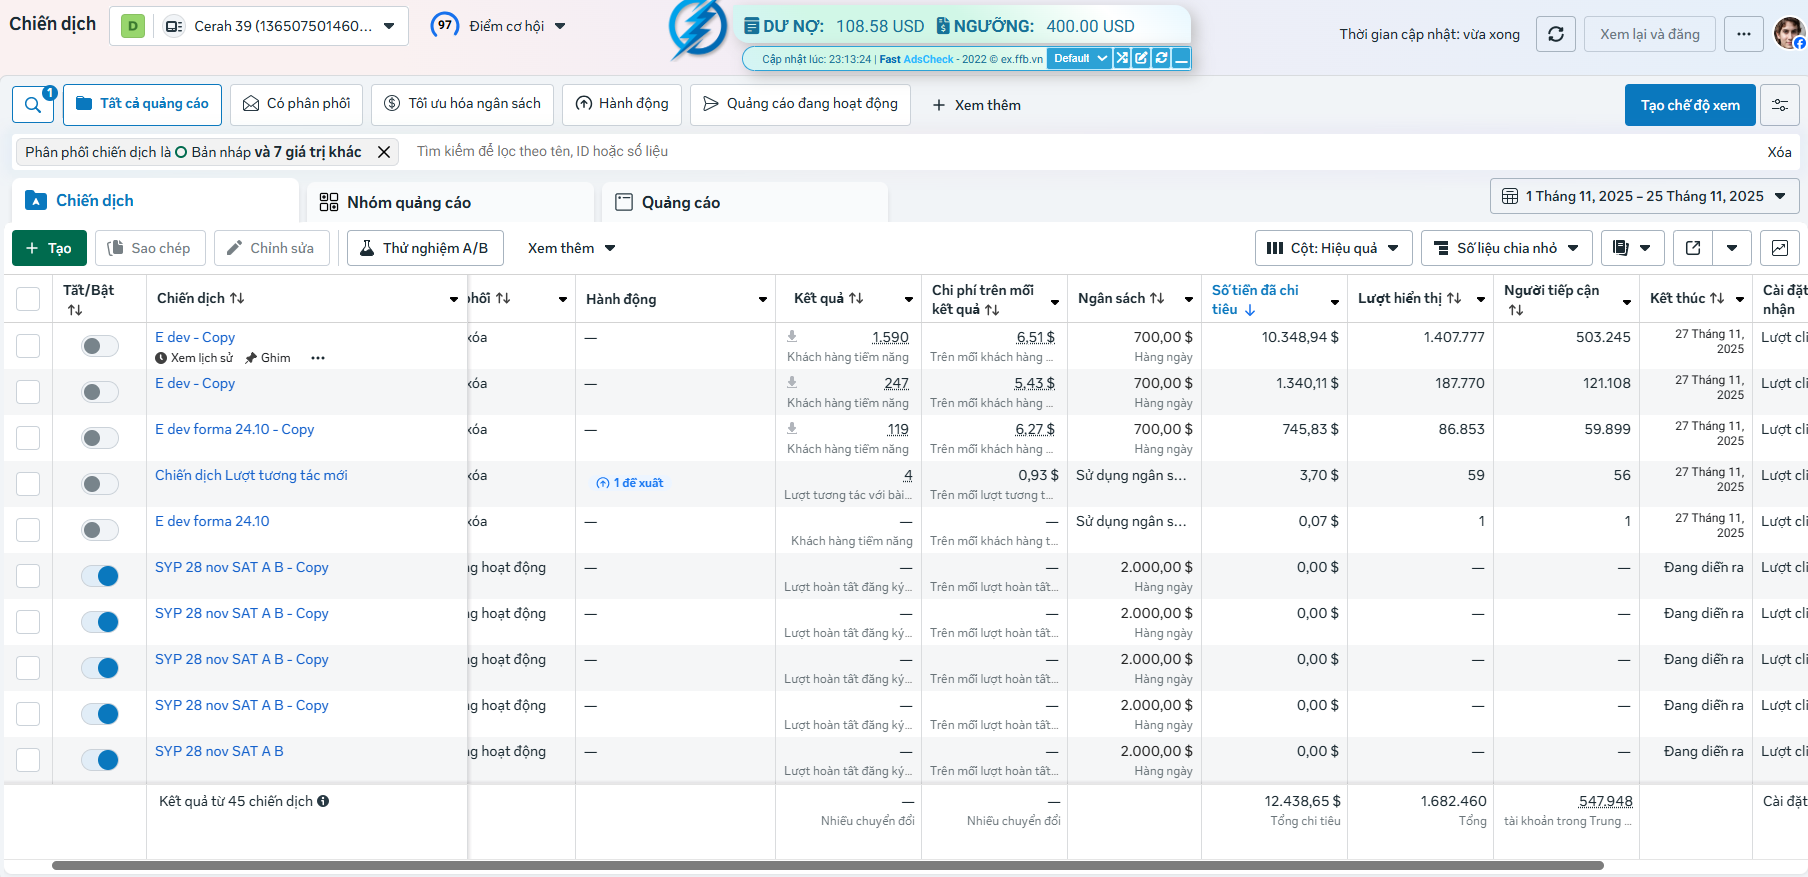Sort by the Tắt/Bật column arrows
The height and width of the screenshot is (877, 1808).
pyautogui.click(x=75, y=310)
